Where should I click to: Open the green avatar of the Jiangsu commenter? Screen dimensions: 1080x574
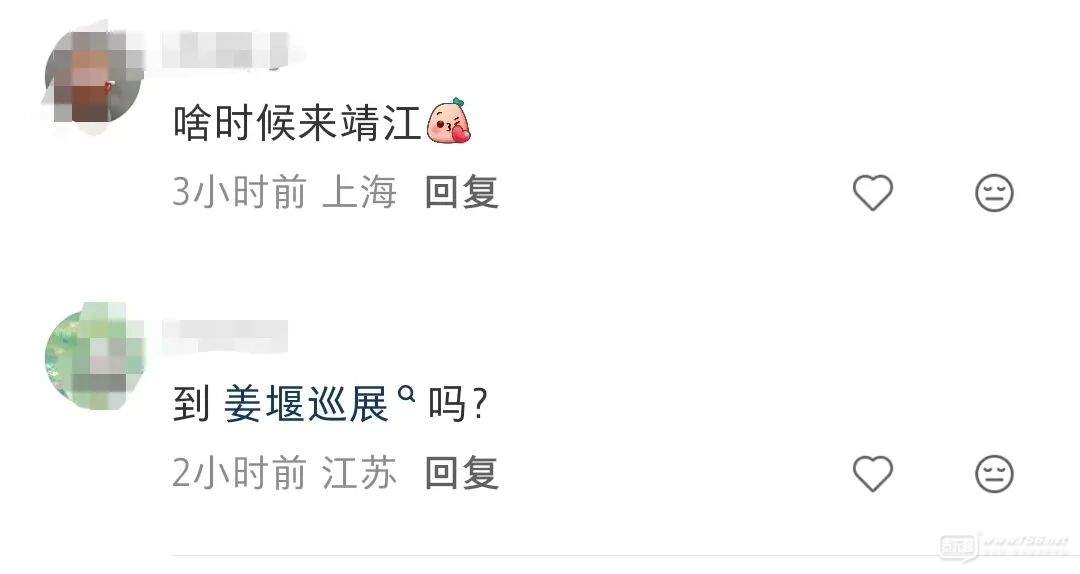[93, 357]
